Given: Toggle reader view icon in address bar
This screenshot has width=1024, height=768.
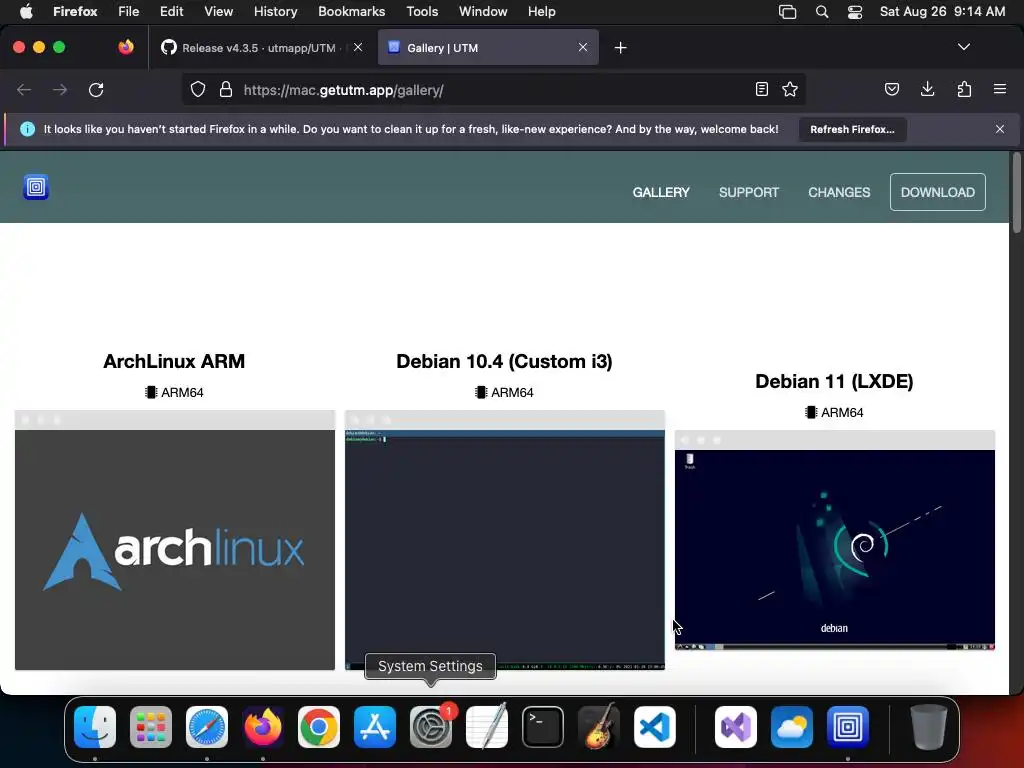Looking at the screenshot, I should (761, 89).
